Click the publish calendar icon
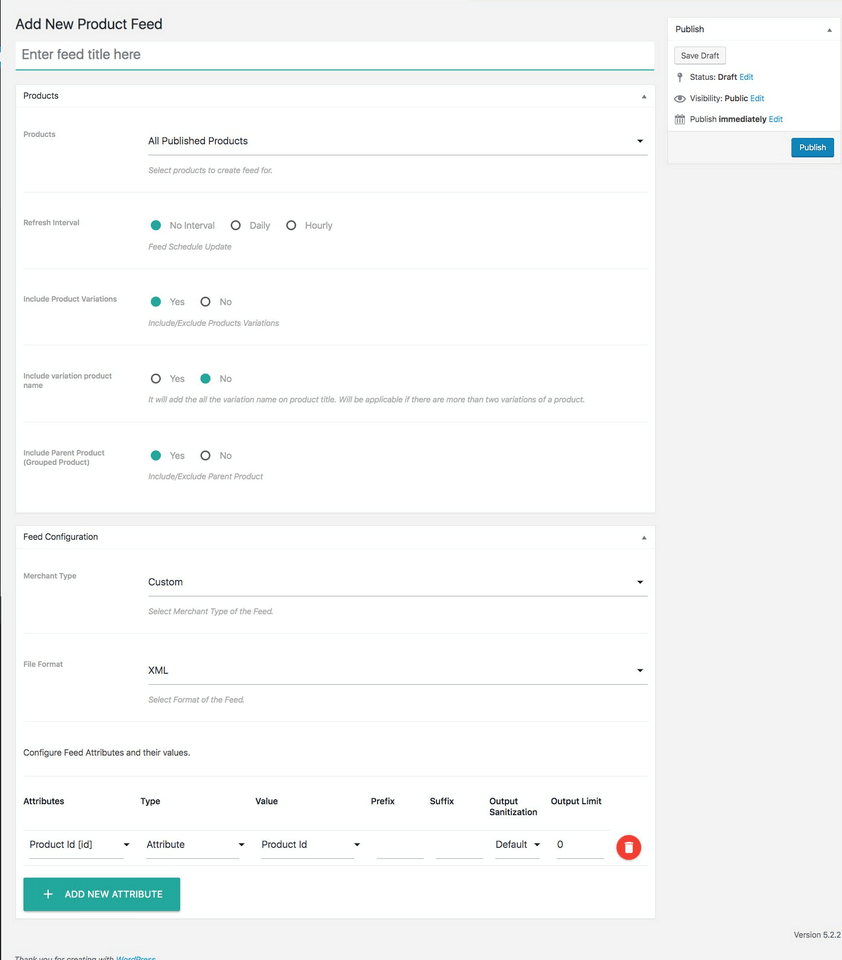This screenshot has height=960, width=842. point(679,119)
